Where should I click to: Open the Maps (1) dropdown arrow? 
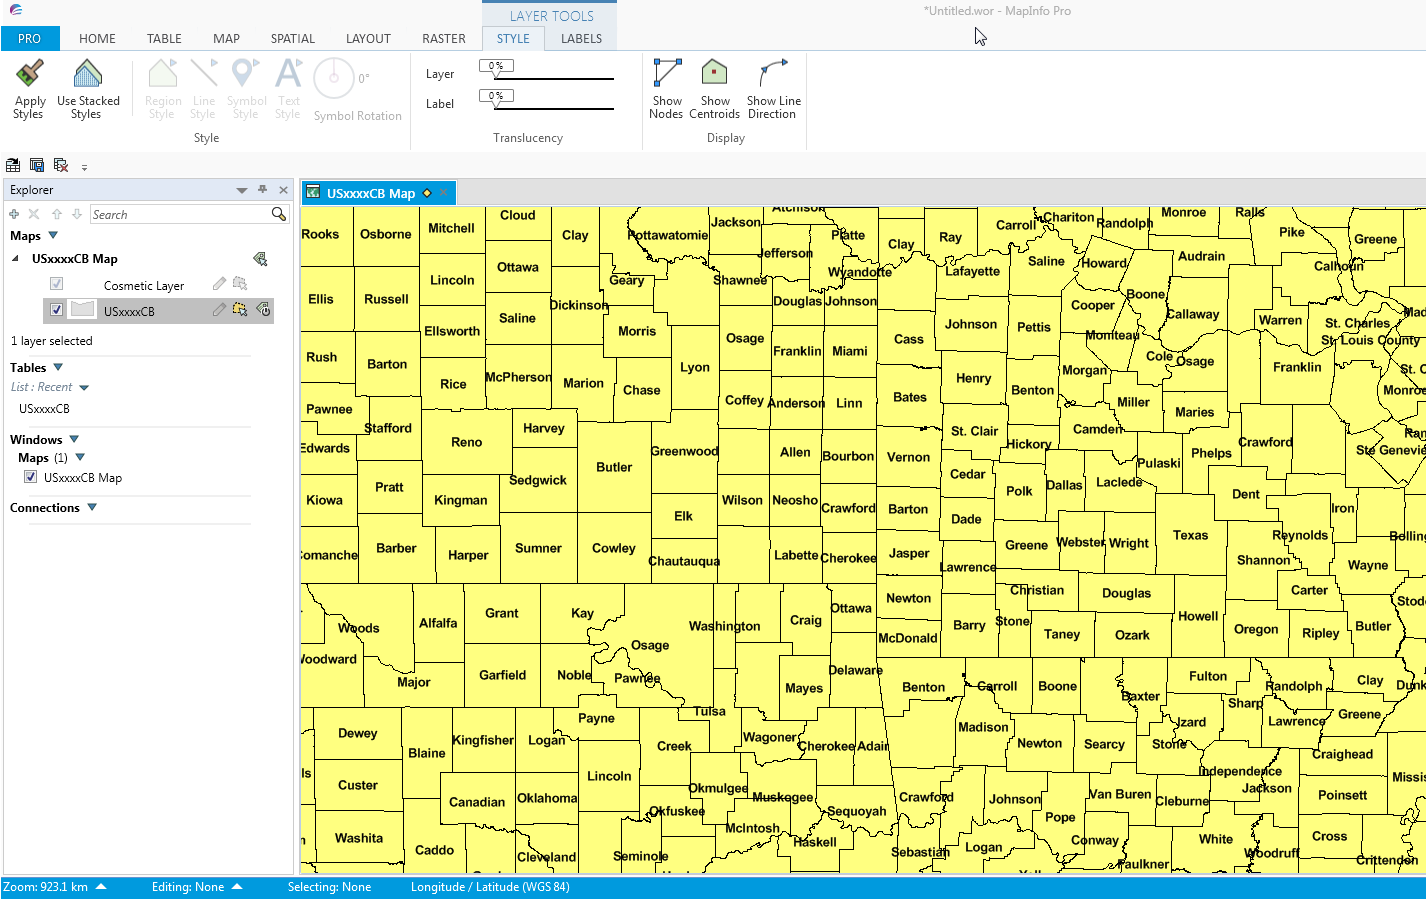[x=80, y=457]
